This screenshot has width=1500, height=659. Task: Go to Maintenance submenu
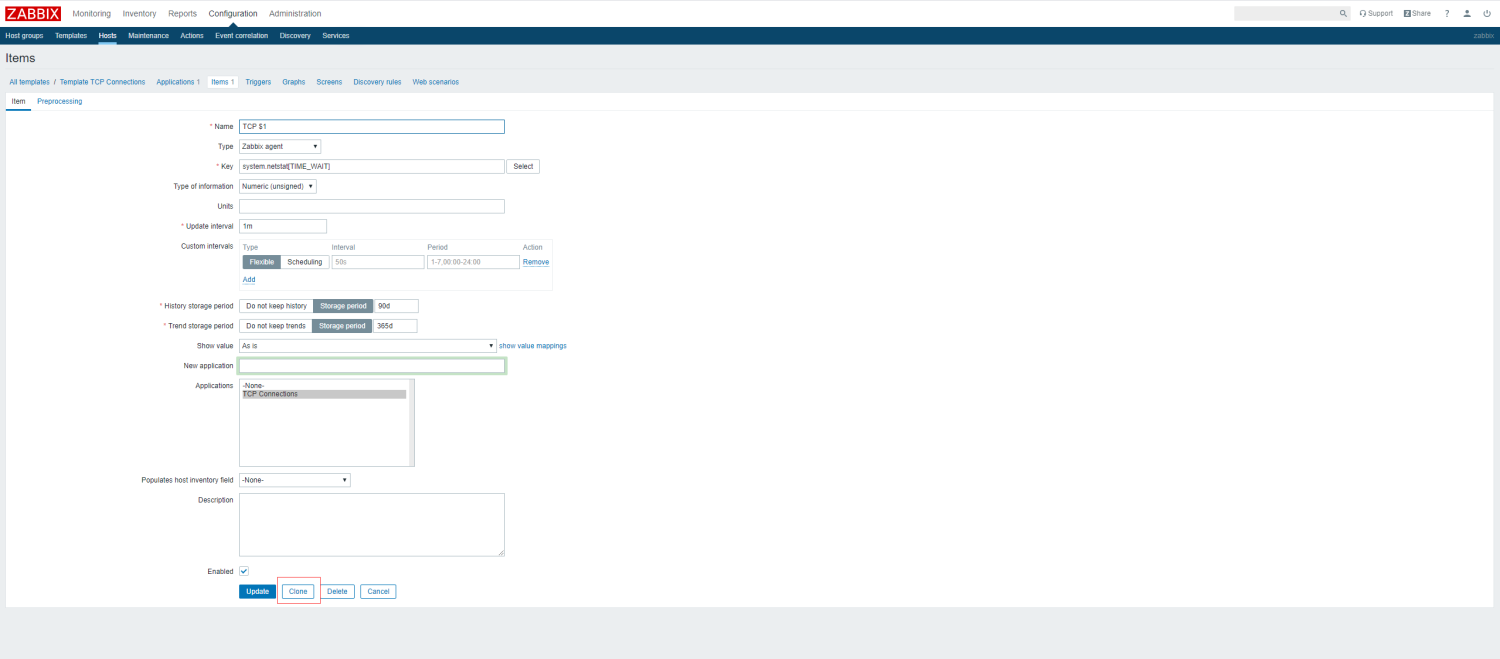[x=148, y=36]
